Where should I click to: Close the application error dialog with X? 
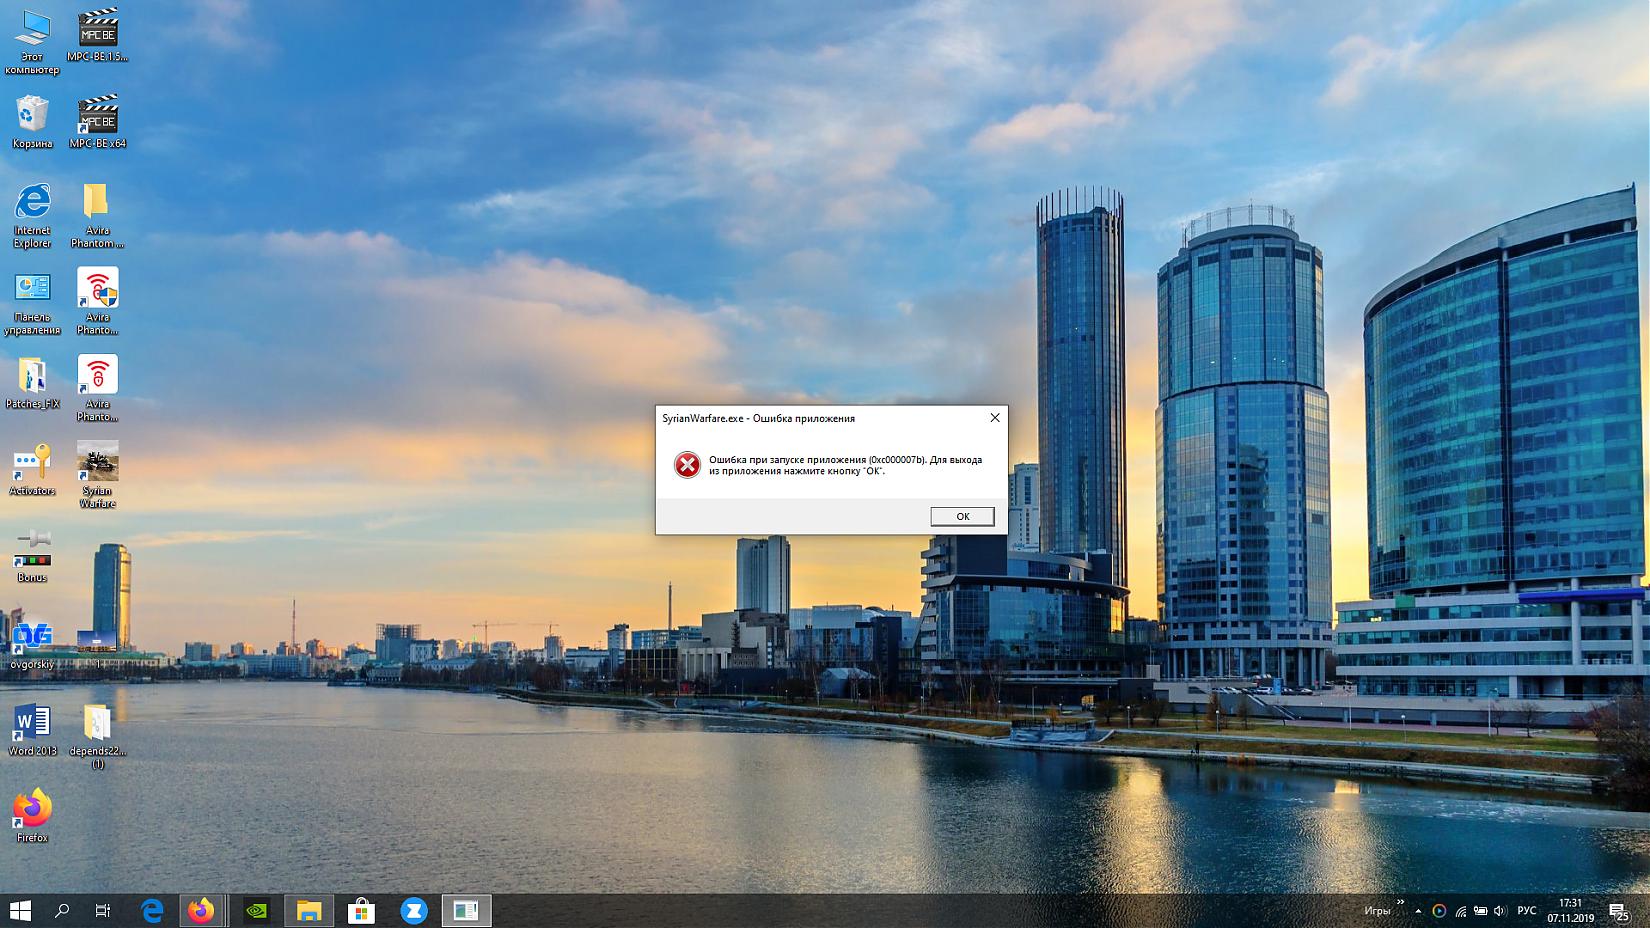994,418
